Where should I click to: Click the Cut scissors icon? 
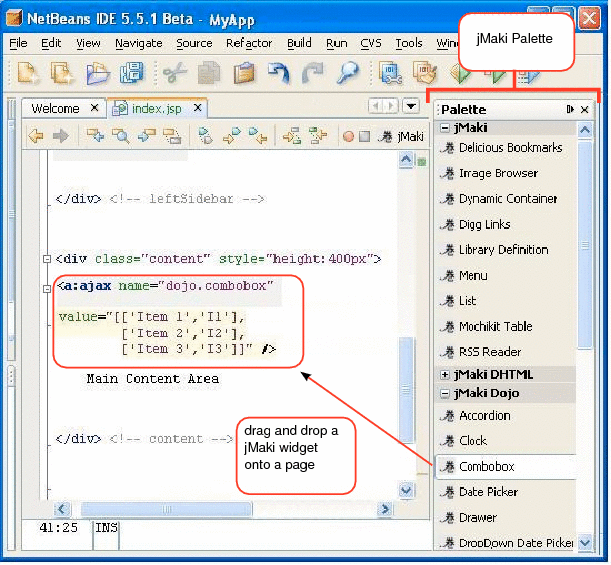point(175,73)
